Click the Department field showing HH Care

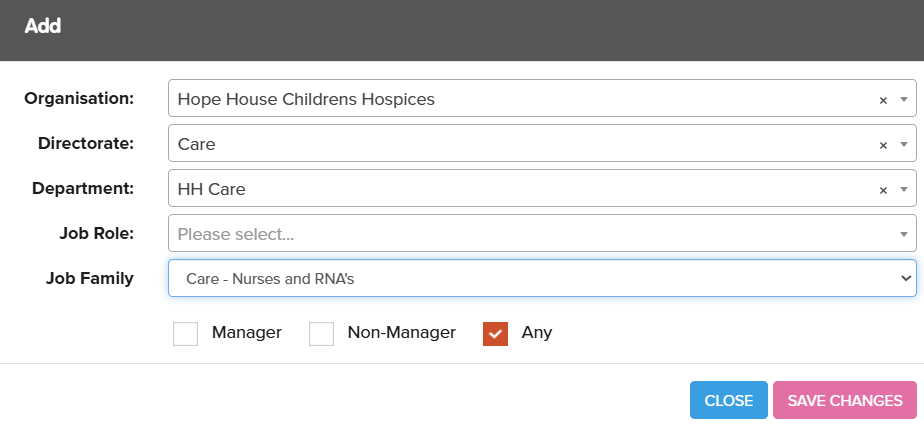pos(520,190)
